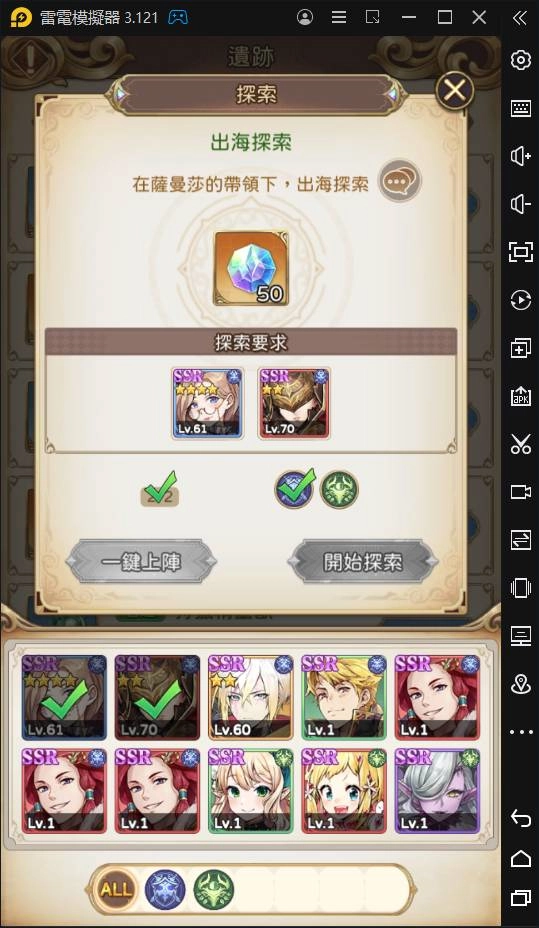Open the location pin icon

tap(520, 684)
